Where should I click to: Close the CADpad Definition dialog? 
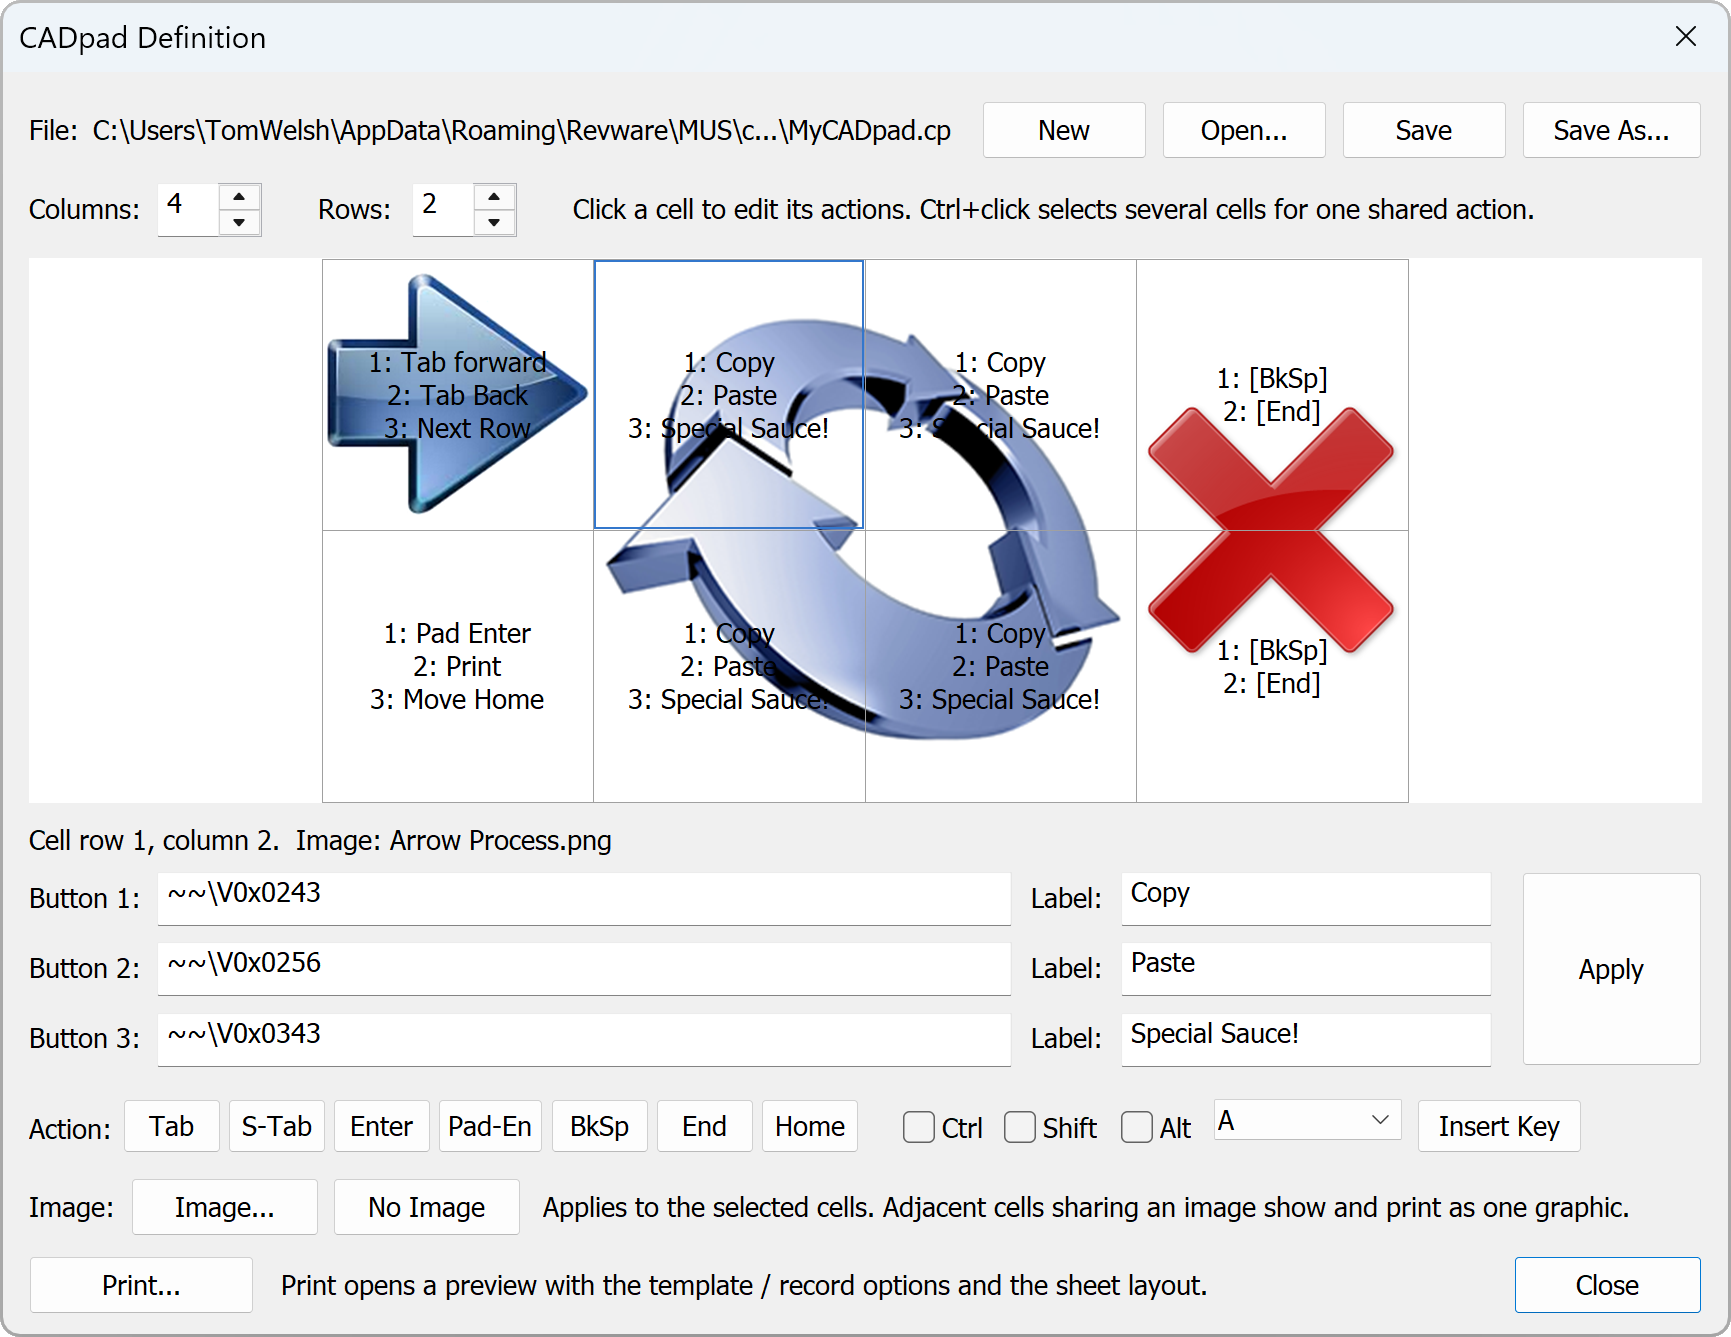(x=1607, y=1285)
